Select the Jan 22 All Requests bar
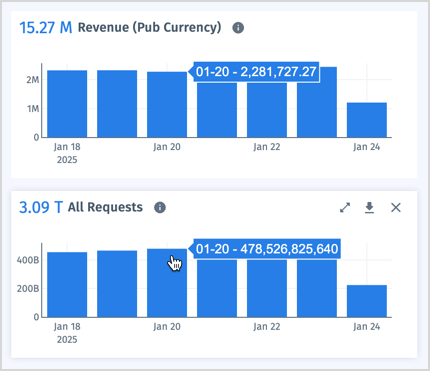The width and height of the screenshot is (430, 371). pos(267,288)
